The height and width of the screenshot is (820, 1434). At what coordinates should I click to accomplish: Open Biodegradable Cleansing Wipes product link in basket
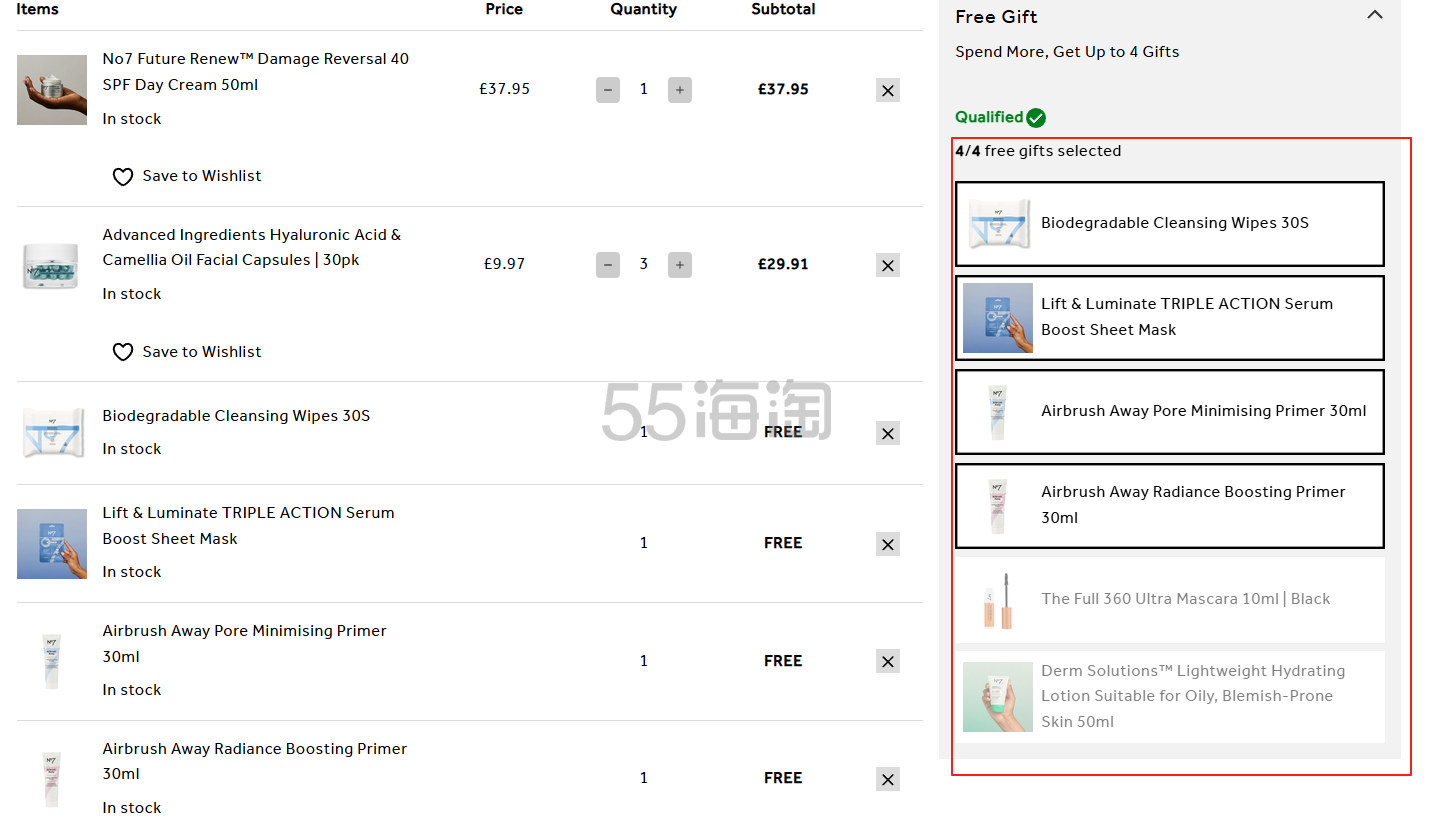[x=236, y=416]
